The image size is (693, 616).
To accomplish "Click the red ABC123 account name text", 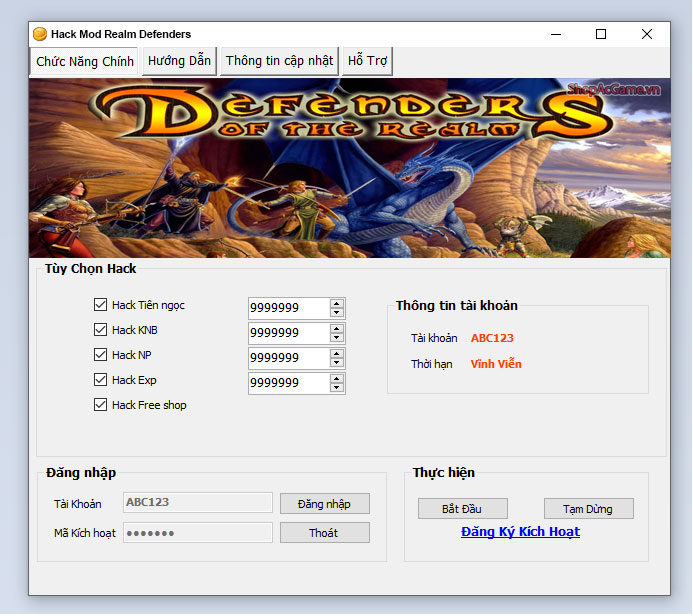I will click(x=492, y=338).
